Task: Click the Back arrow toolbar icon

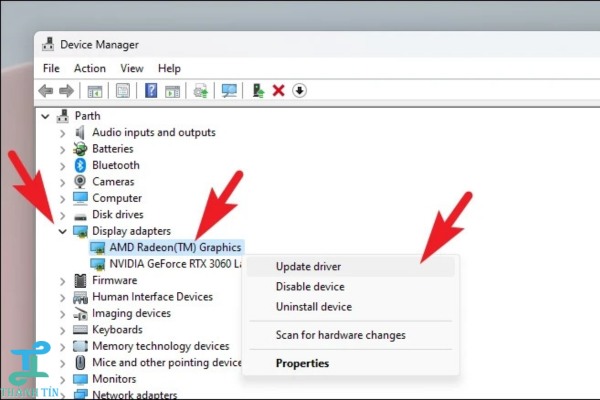Action: 46,91
